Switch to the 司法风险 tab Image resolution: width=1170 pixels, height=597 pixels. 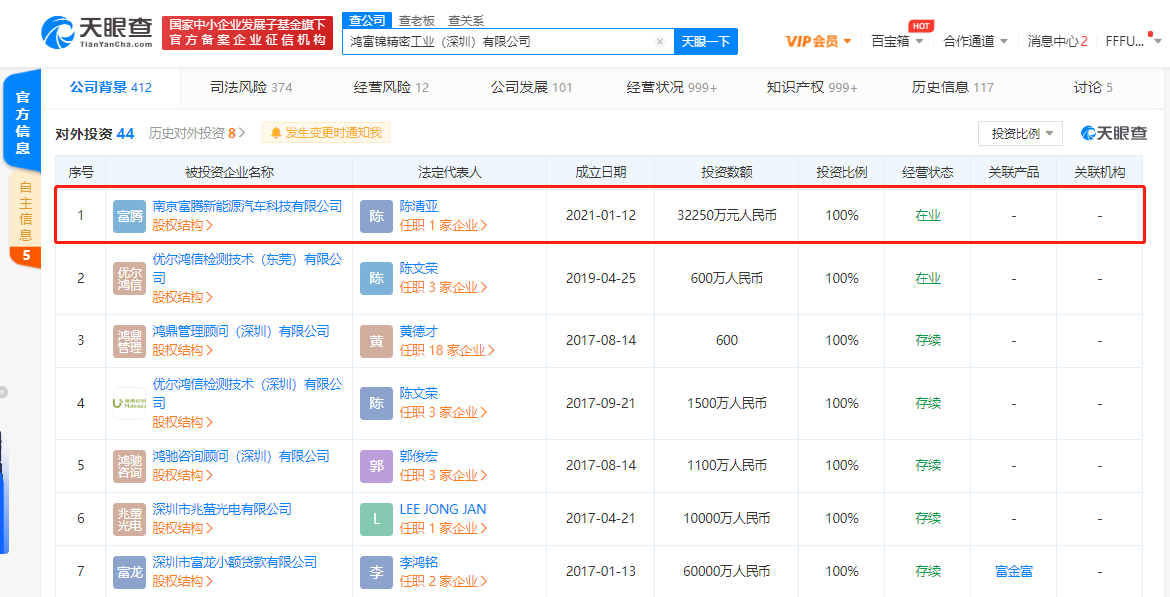click(251, 87)
